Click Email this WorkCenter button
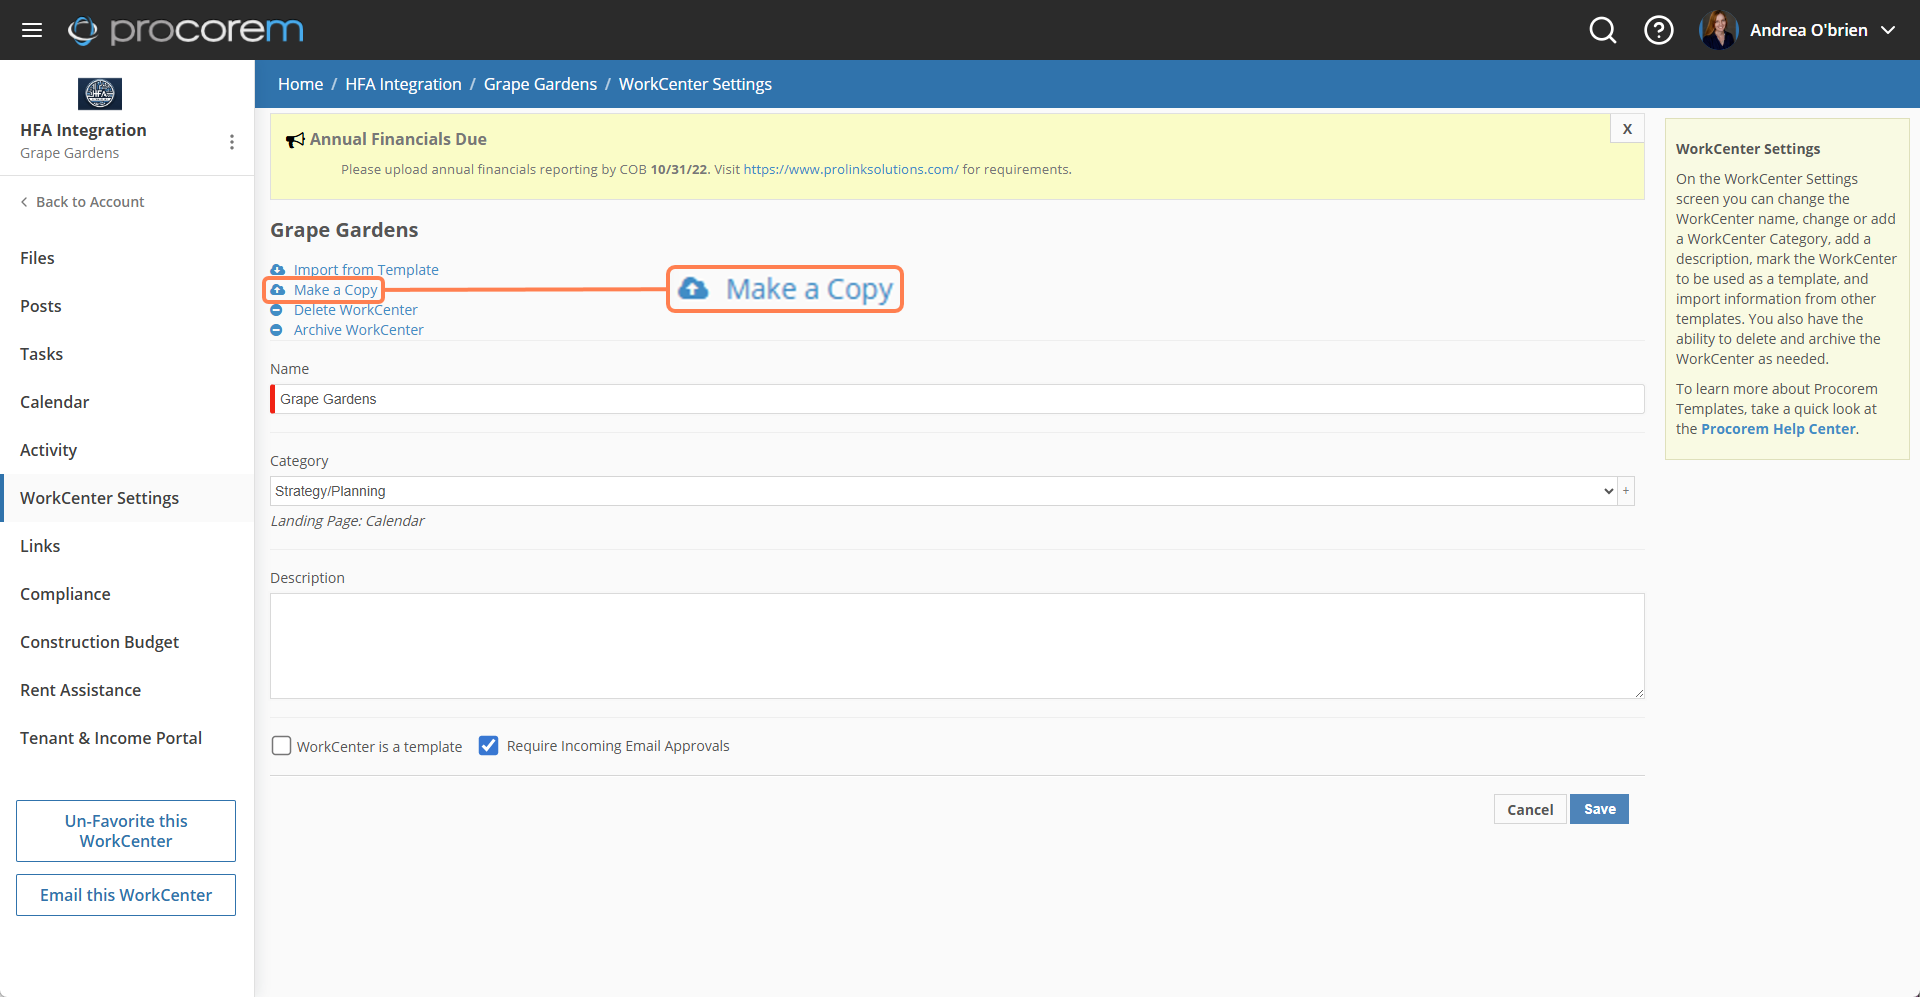The image size is (1920, 997). 126,895
